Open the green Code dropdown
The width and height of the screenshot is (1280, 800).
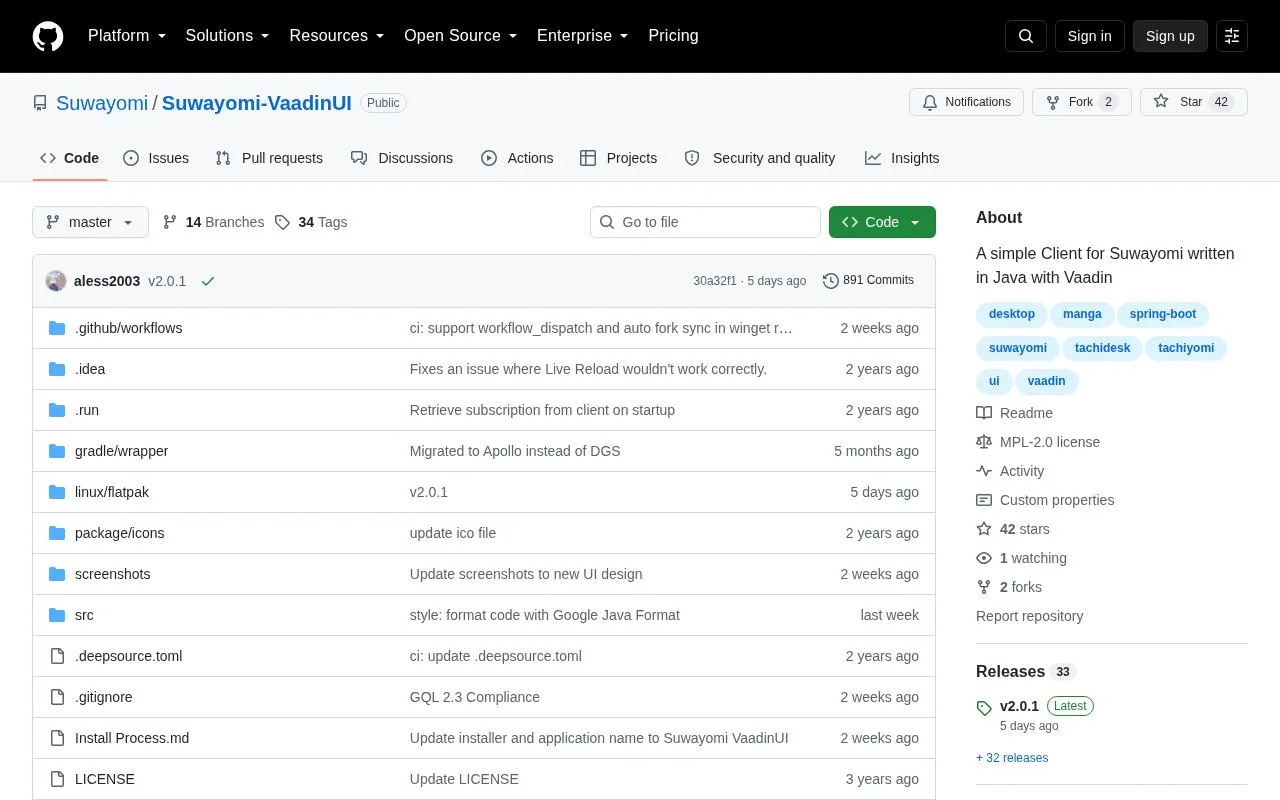point(882,222)
